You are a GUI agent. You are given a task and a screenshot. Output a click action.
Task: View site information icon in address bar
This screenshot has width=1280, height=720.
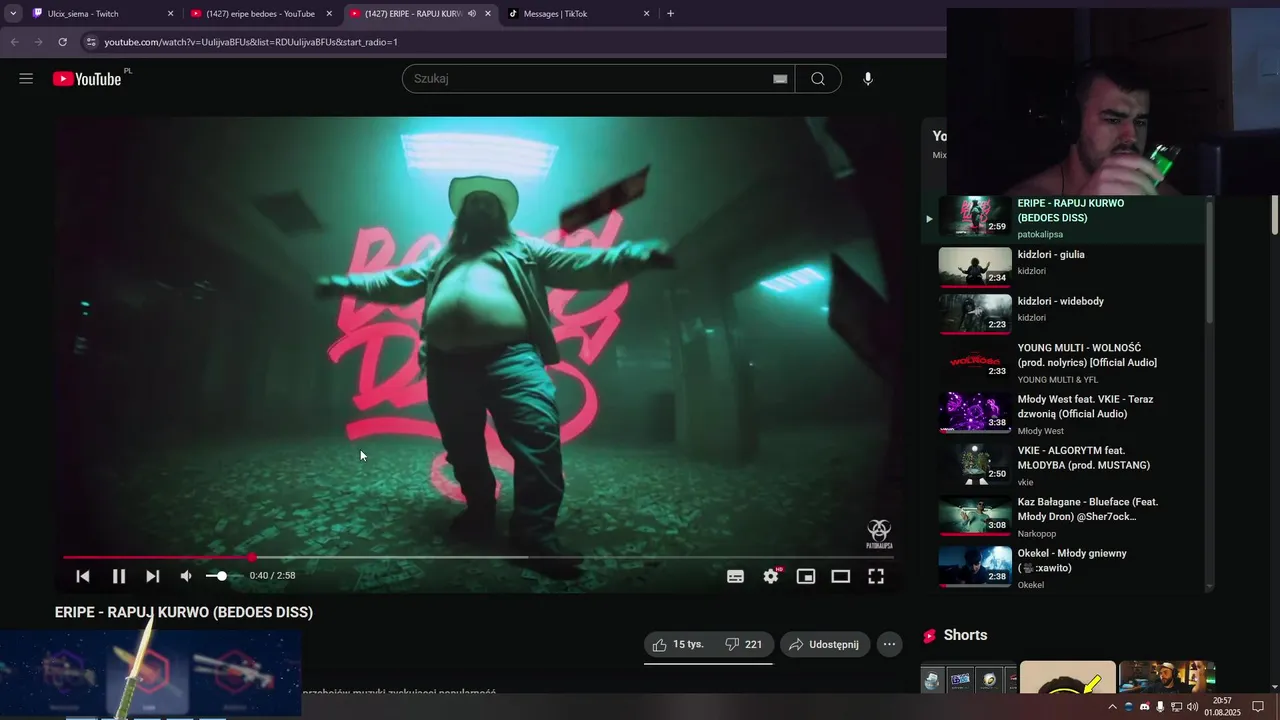90,42
